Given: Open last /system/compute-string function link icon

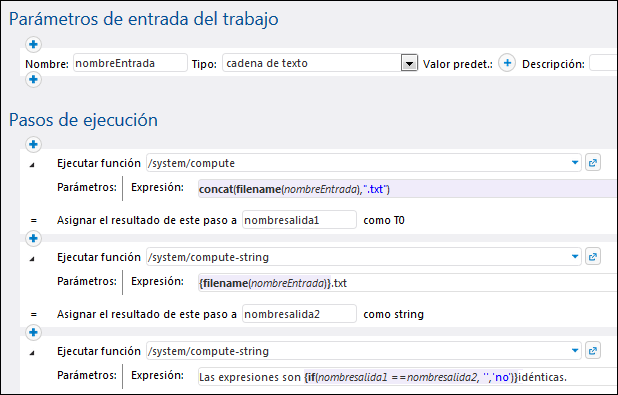Looking at the screenshot, I should (x=593, y=351).
